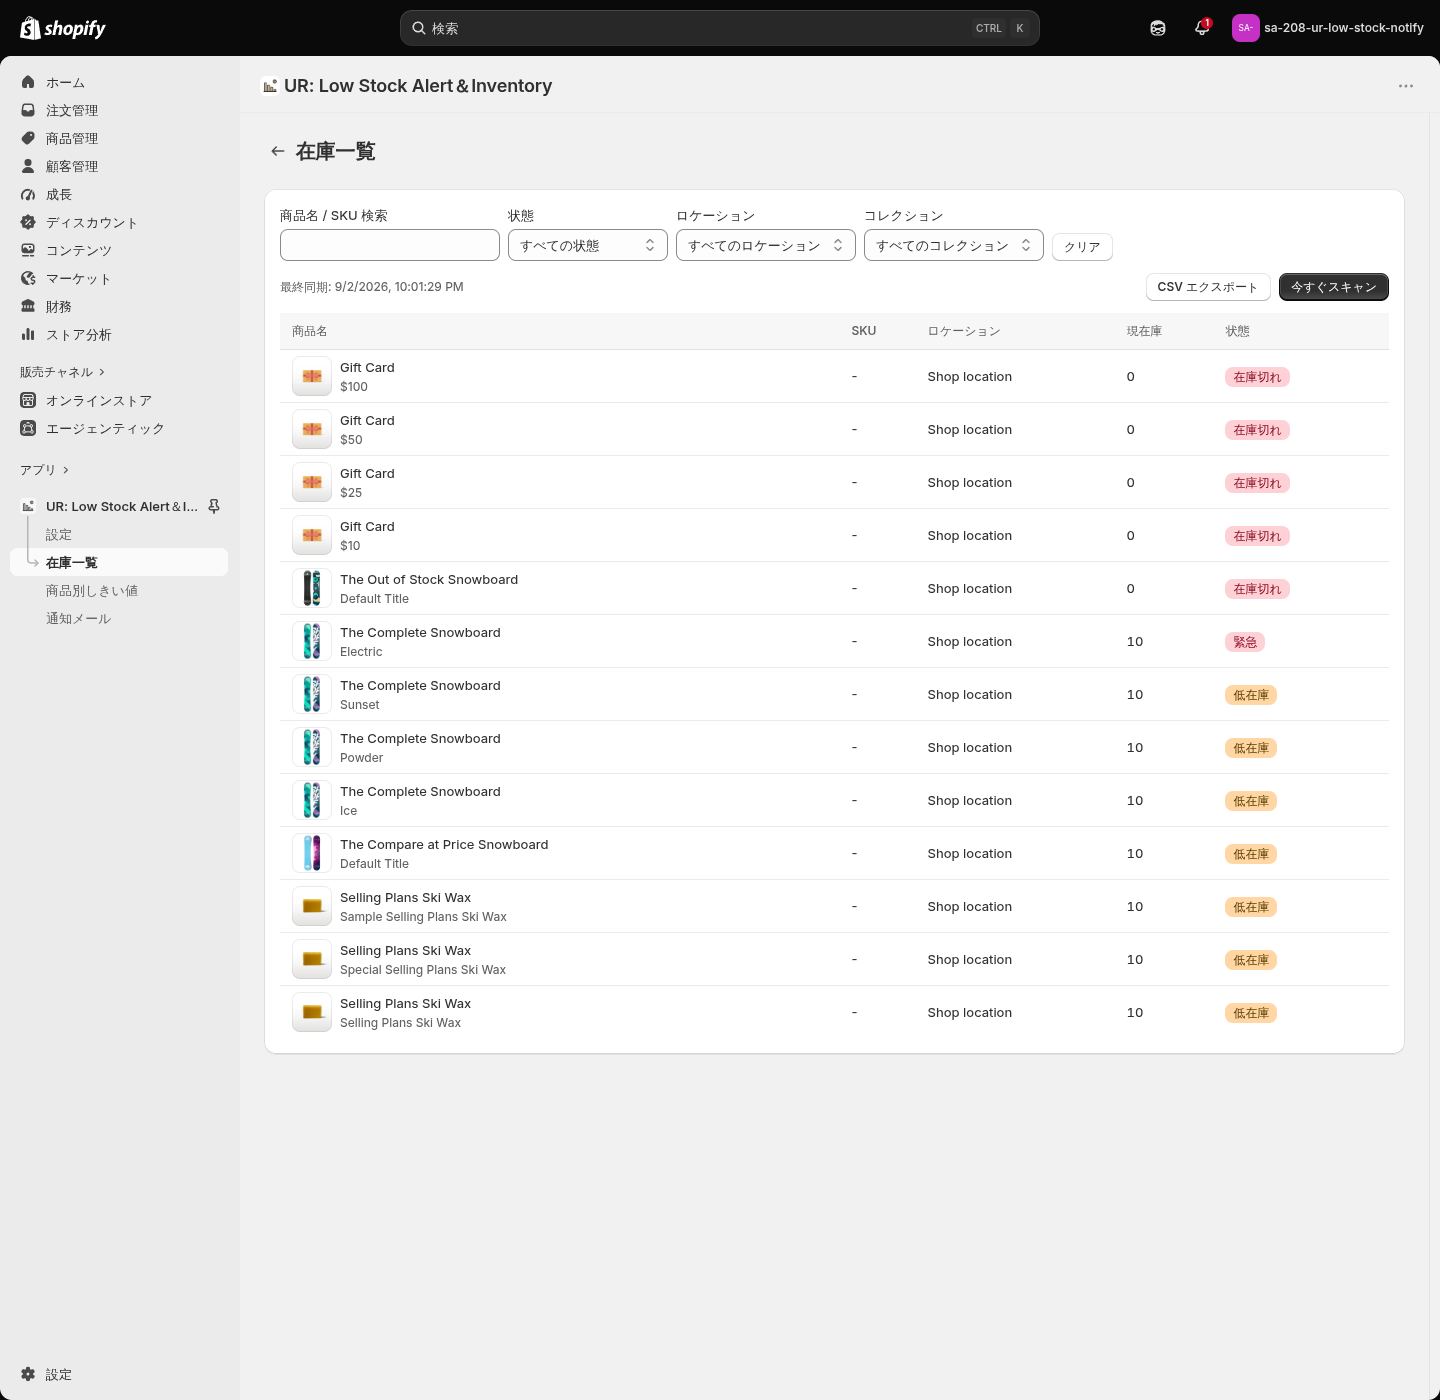Open 通知メール in the sidebar

pos(78,618)
